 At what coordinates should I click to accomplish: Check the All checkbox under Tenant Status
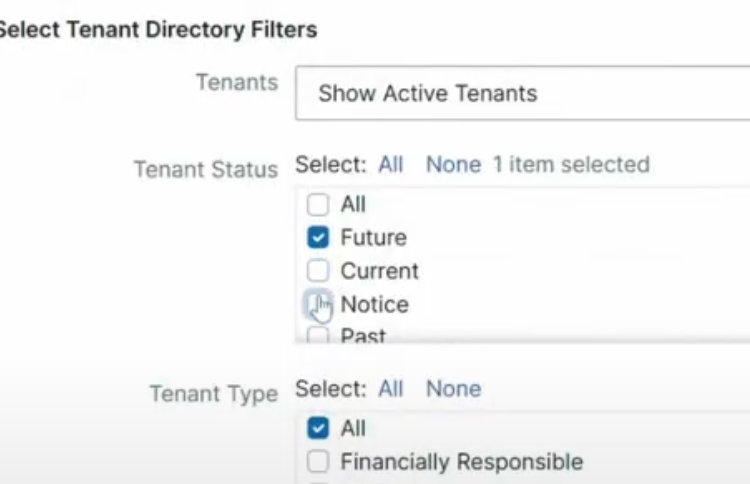(318, 204)
